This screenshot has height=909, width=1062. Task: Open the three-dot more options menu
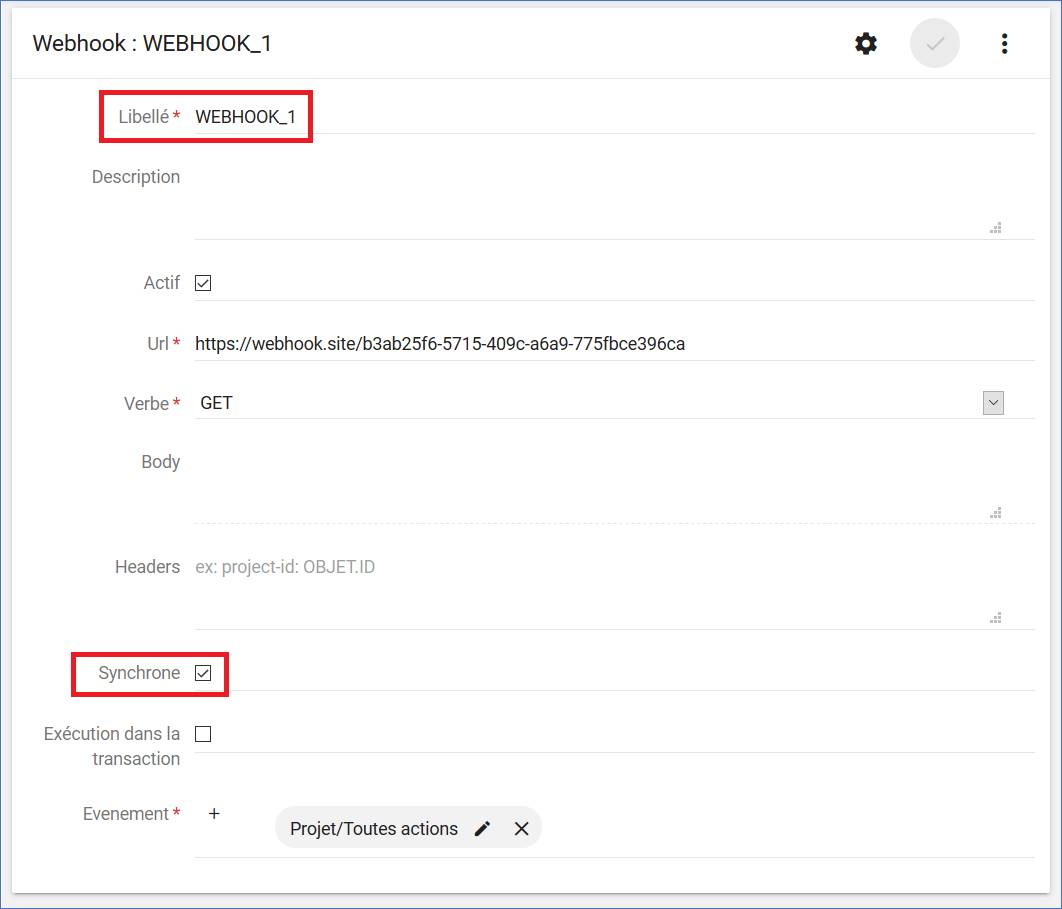(x=1004, y=43)
